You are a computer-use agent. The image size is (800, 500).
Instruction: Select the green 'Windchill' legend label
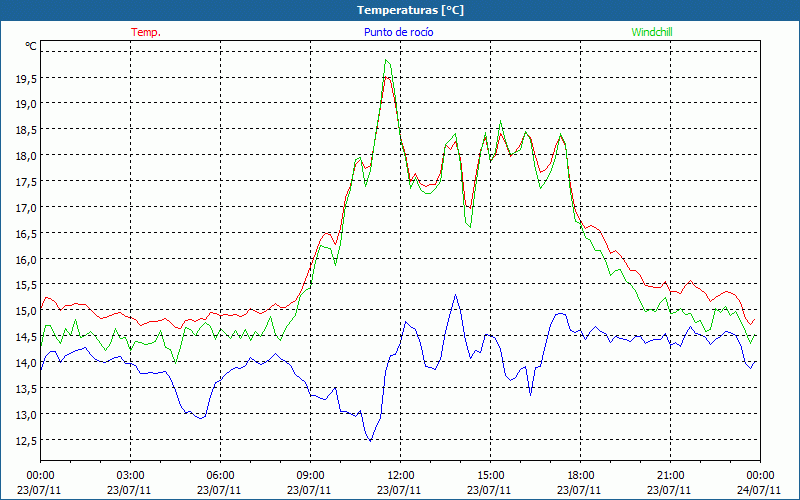[x=652, y=32]
